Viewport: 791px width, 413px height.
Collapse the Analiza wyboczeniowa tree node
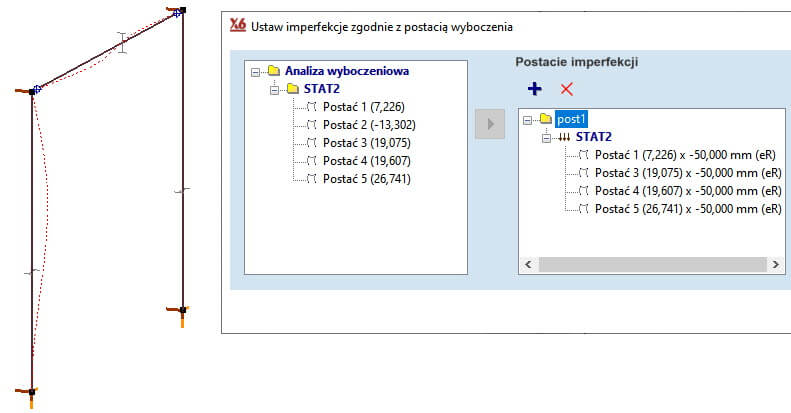257,71
